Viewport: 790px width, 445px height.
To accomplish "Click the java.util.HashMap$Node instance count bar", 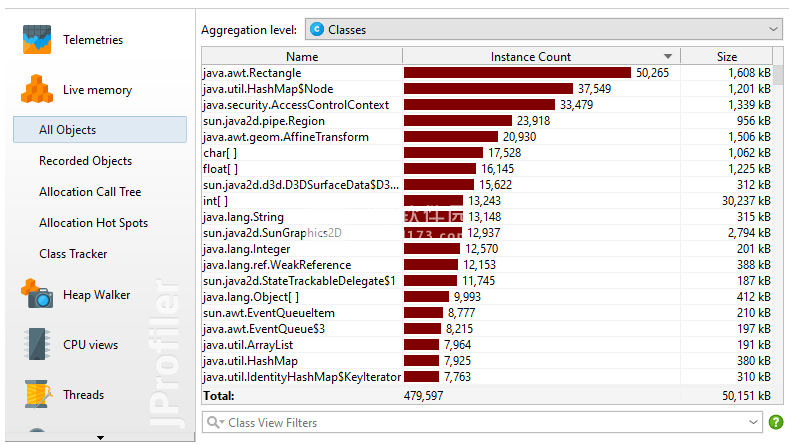I will coord(488,89).
